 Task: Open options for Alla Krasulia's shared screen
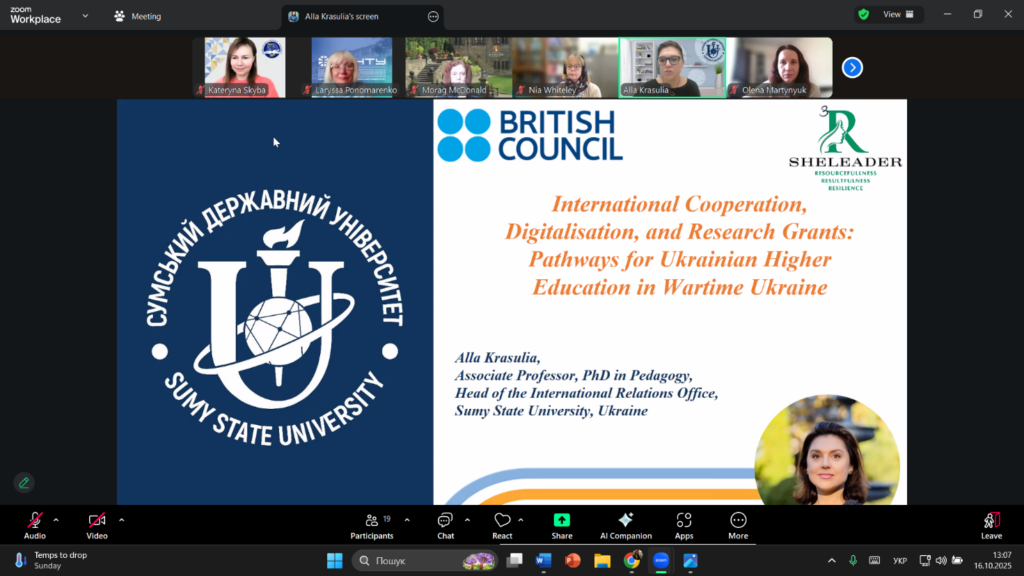(x=433, y=17)
